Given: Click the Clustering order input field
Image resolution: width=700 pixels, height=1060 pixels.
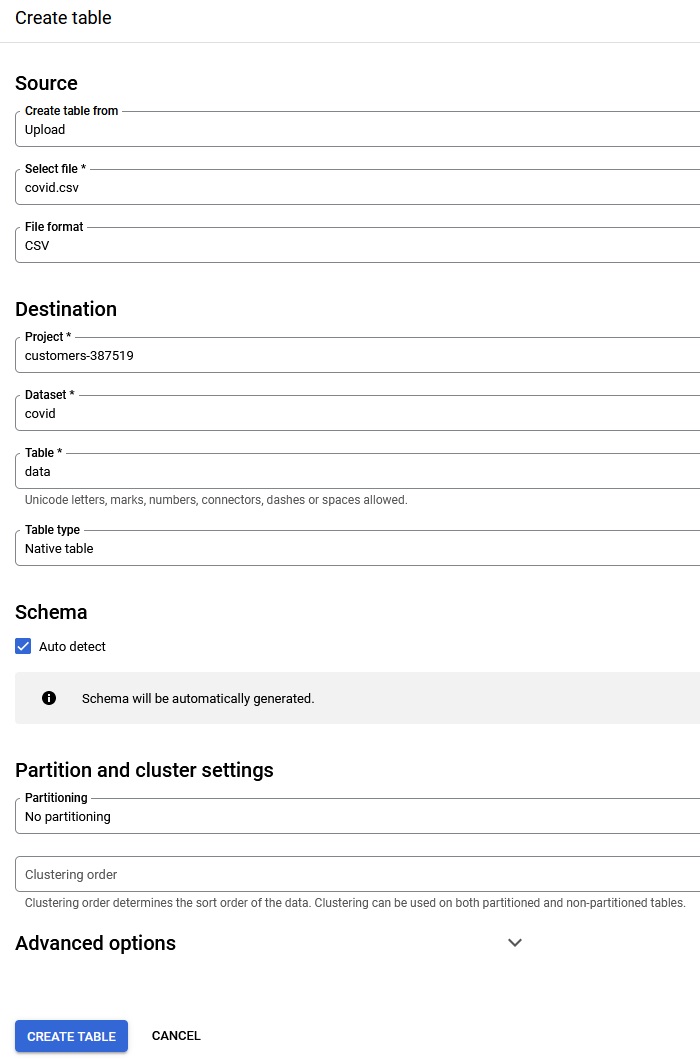Looking at the screenshot, I should coord(357,874).
